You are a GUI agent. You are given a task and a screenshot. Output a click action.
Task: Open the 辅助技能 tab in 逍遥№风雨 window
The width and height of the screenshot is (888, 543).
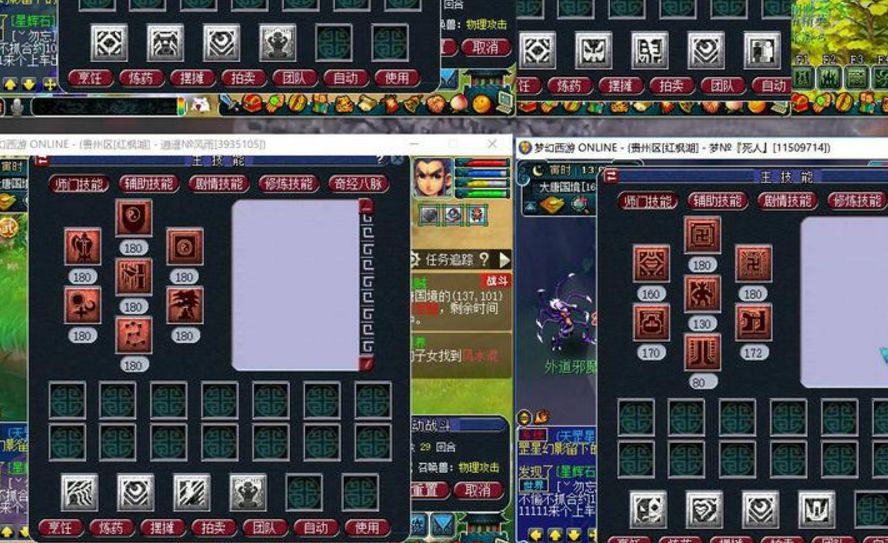(x=149, y=183)
